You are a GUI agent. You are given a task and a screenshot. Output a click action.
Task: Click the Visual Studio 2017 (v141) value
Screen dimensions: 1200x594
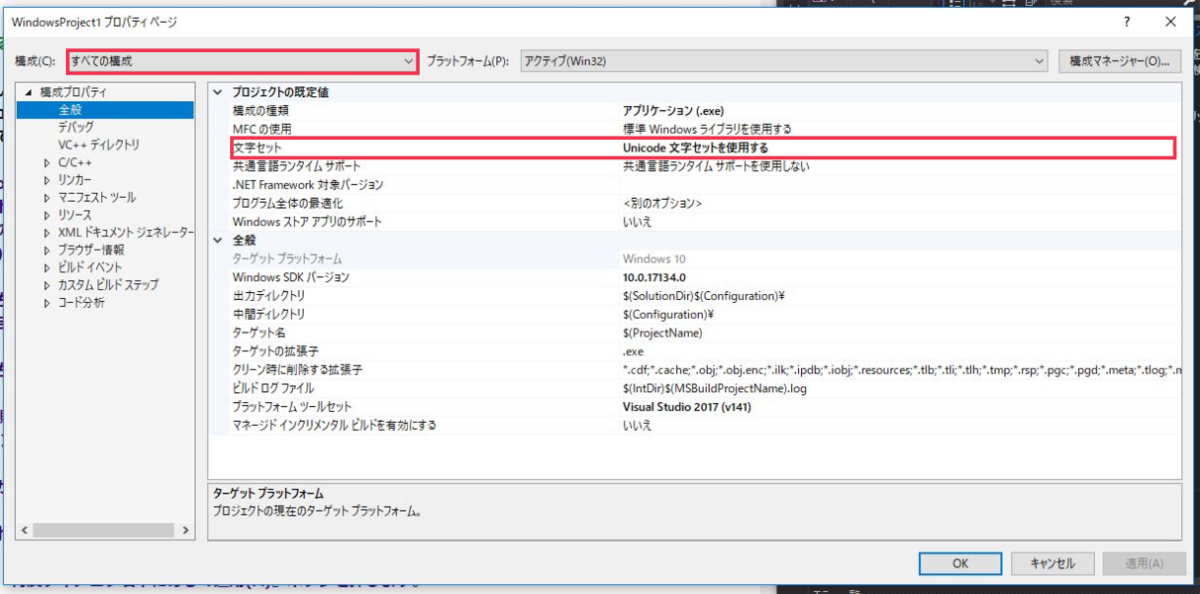coord(687,407)
